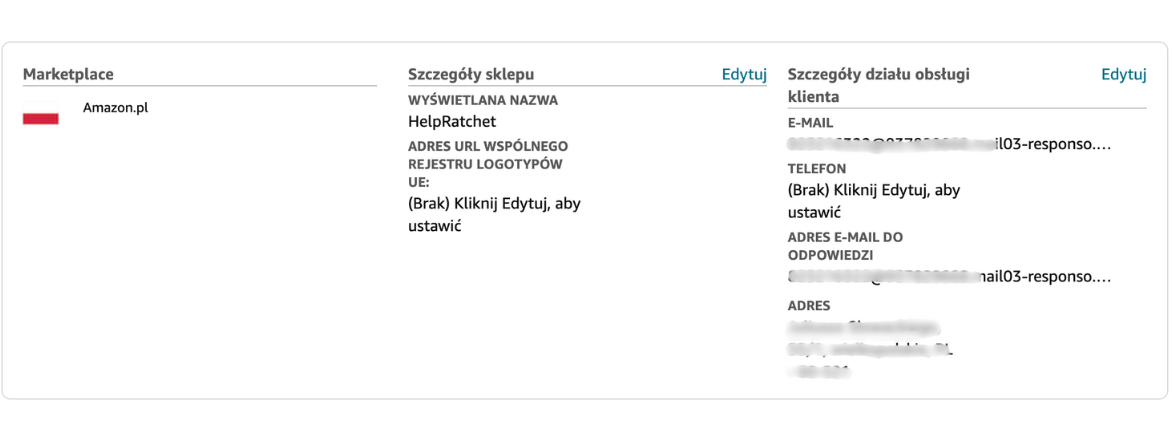Screen dimensions: 1174x441
Task: Select the blurred postal code line
Action: [x=820, y=372]
